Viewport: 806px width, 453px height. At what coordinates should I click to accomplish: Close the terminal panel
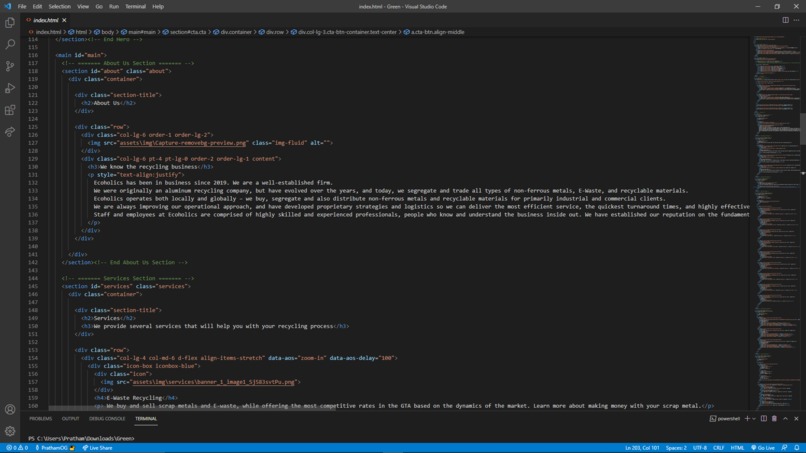click(796, 419)
